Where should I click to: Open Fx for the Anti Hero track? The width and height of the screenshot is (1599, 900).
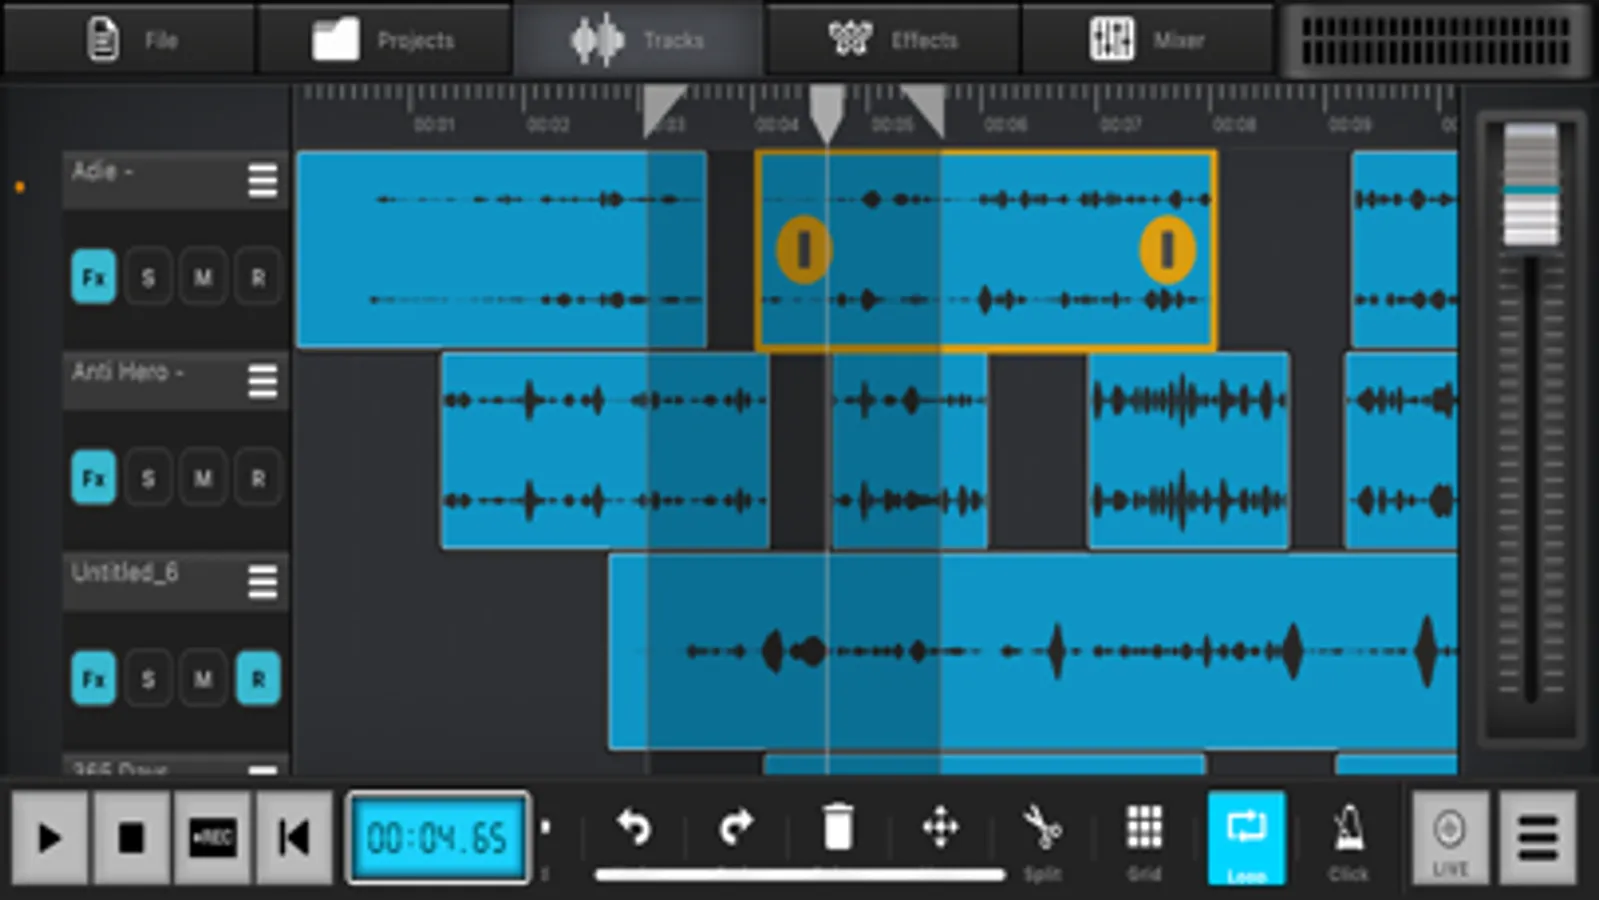pos(93,478)
